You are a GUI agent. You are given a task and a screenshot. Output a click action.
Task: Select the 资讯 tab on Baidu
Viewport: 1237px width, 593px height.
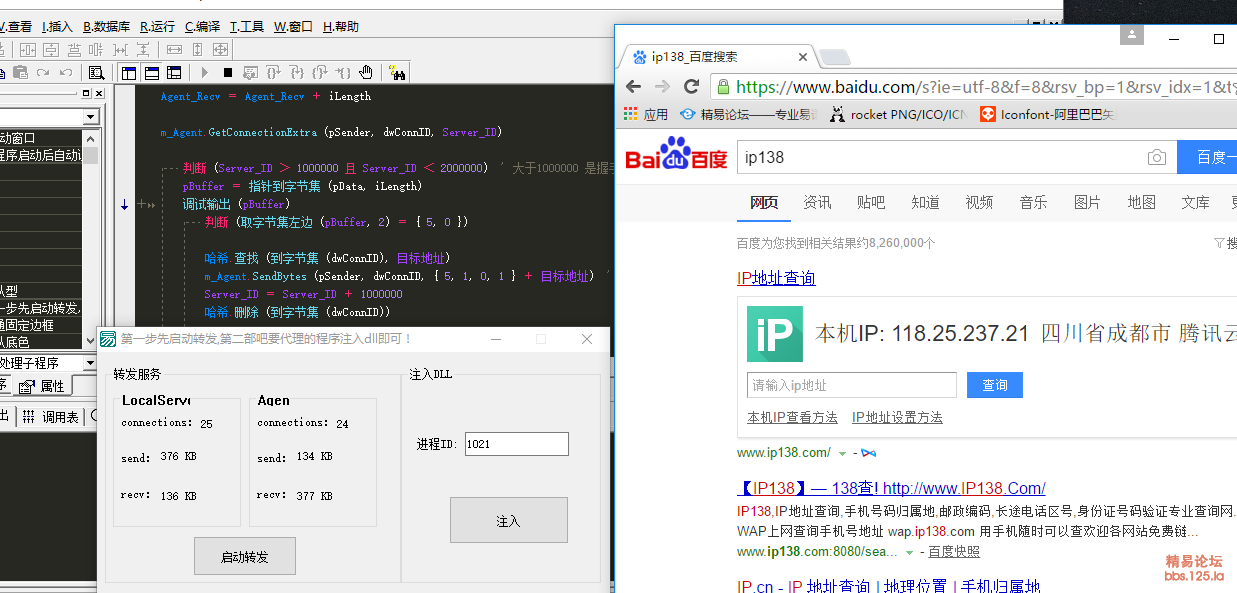click(817, 202)
